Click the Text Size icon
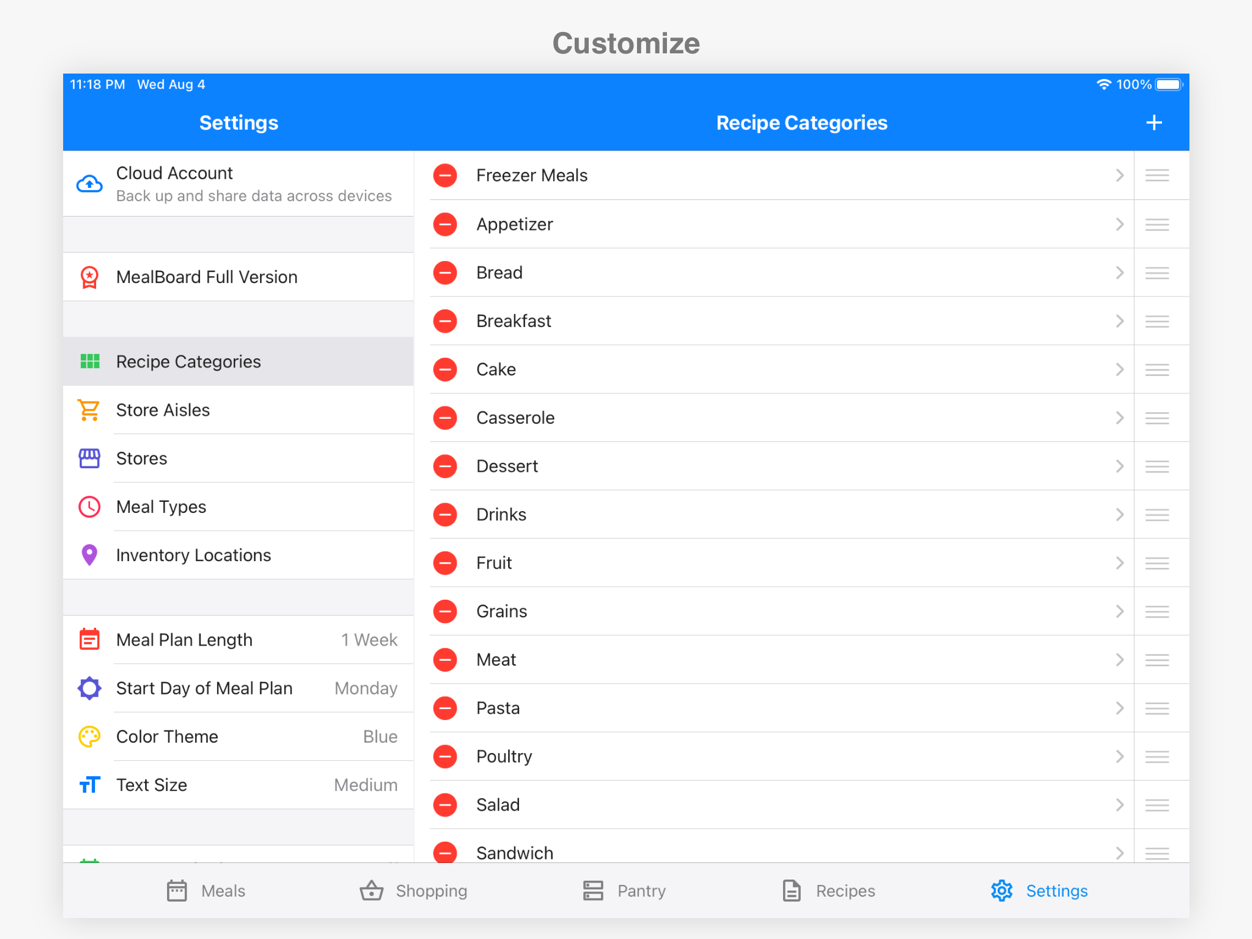Image resolution: width=1252 pixels, height=939 pixels. [x=90, y=785]
